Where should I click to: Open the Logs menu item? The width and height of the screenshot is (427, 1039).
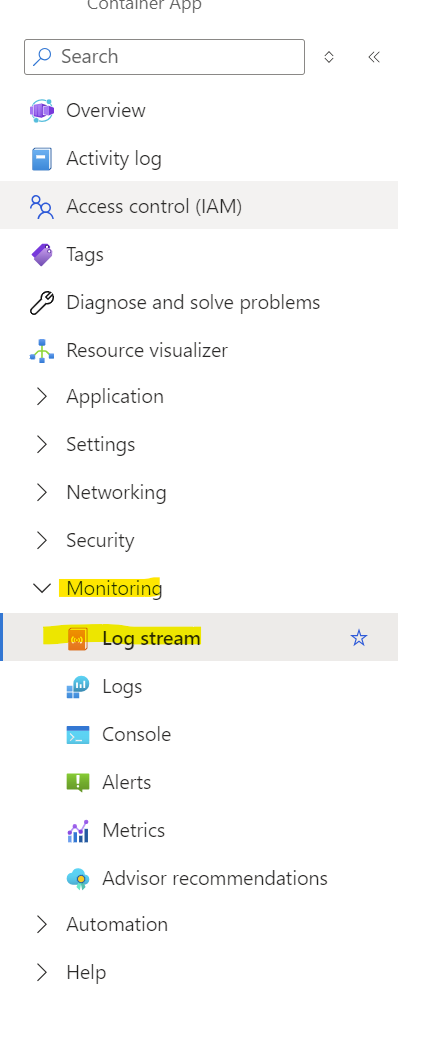coord(122,686)
